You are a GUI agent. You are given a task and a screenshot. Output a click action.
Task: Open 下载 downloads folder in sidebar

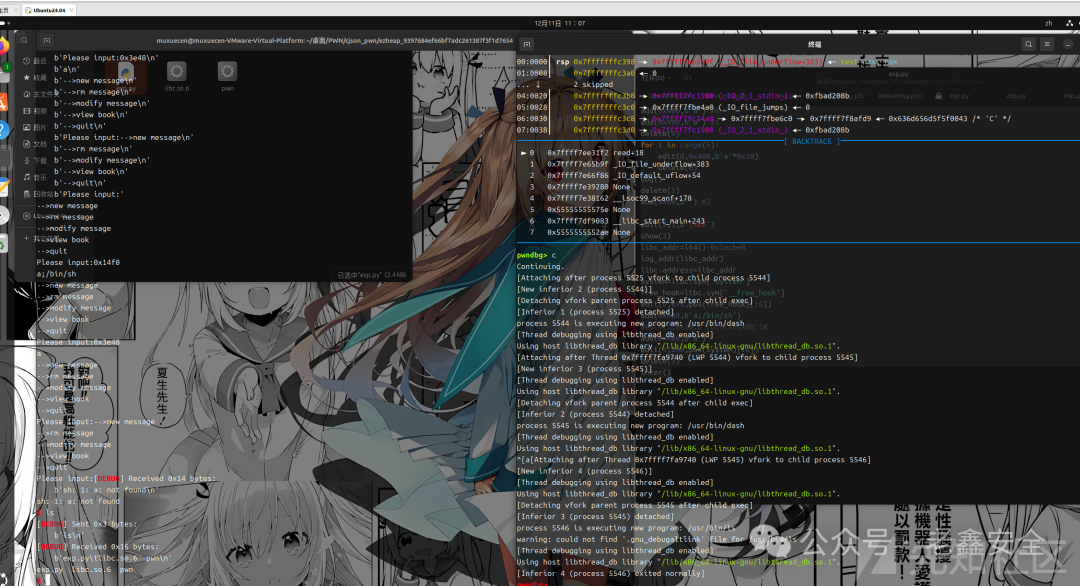[34, 160]
